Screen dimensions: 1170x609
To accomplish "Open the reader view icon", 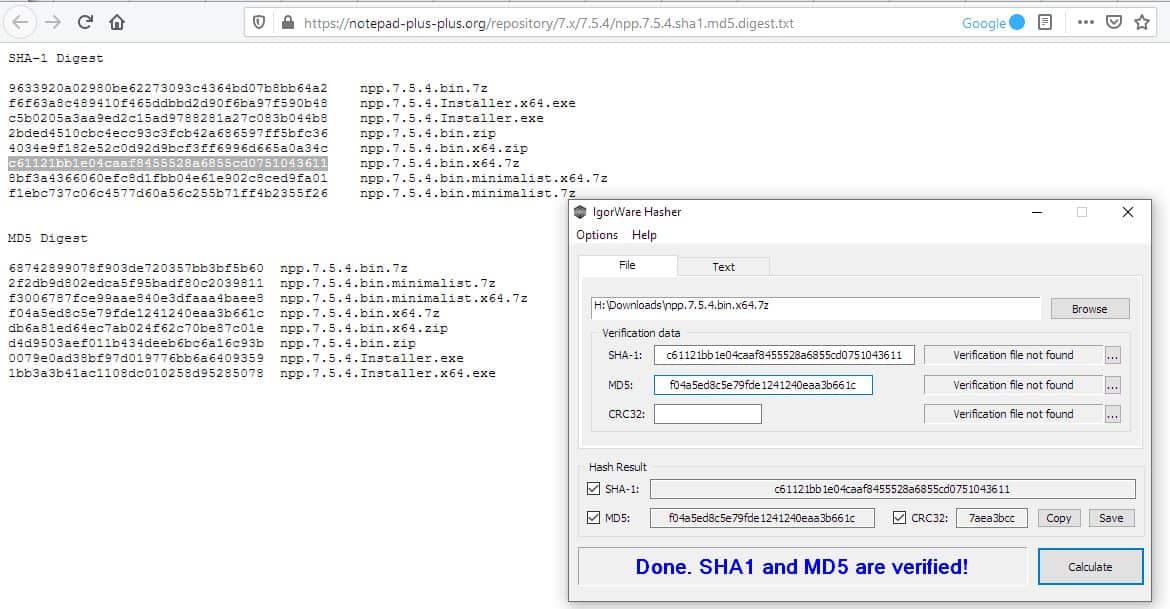I will (x=1045, y=22).
